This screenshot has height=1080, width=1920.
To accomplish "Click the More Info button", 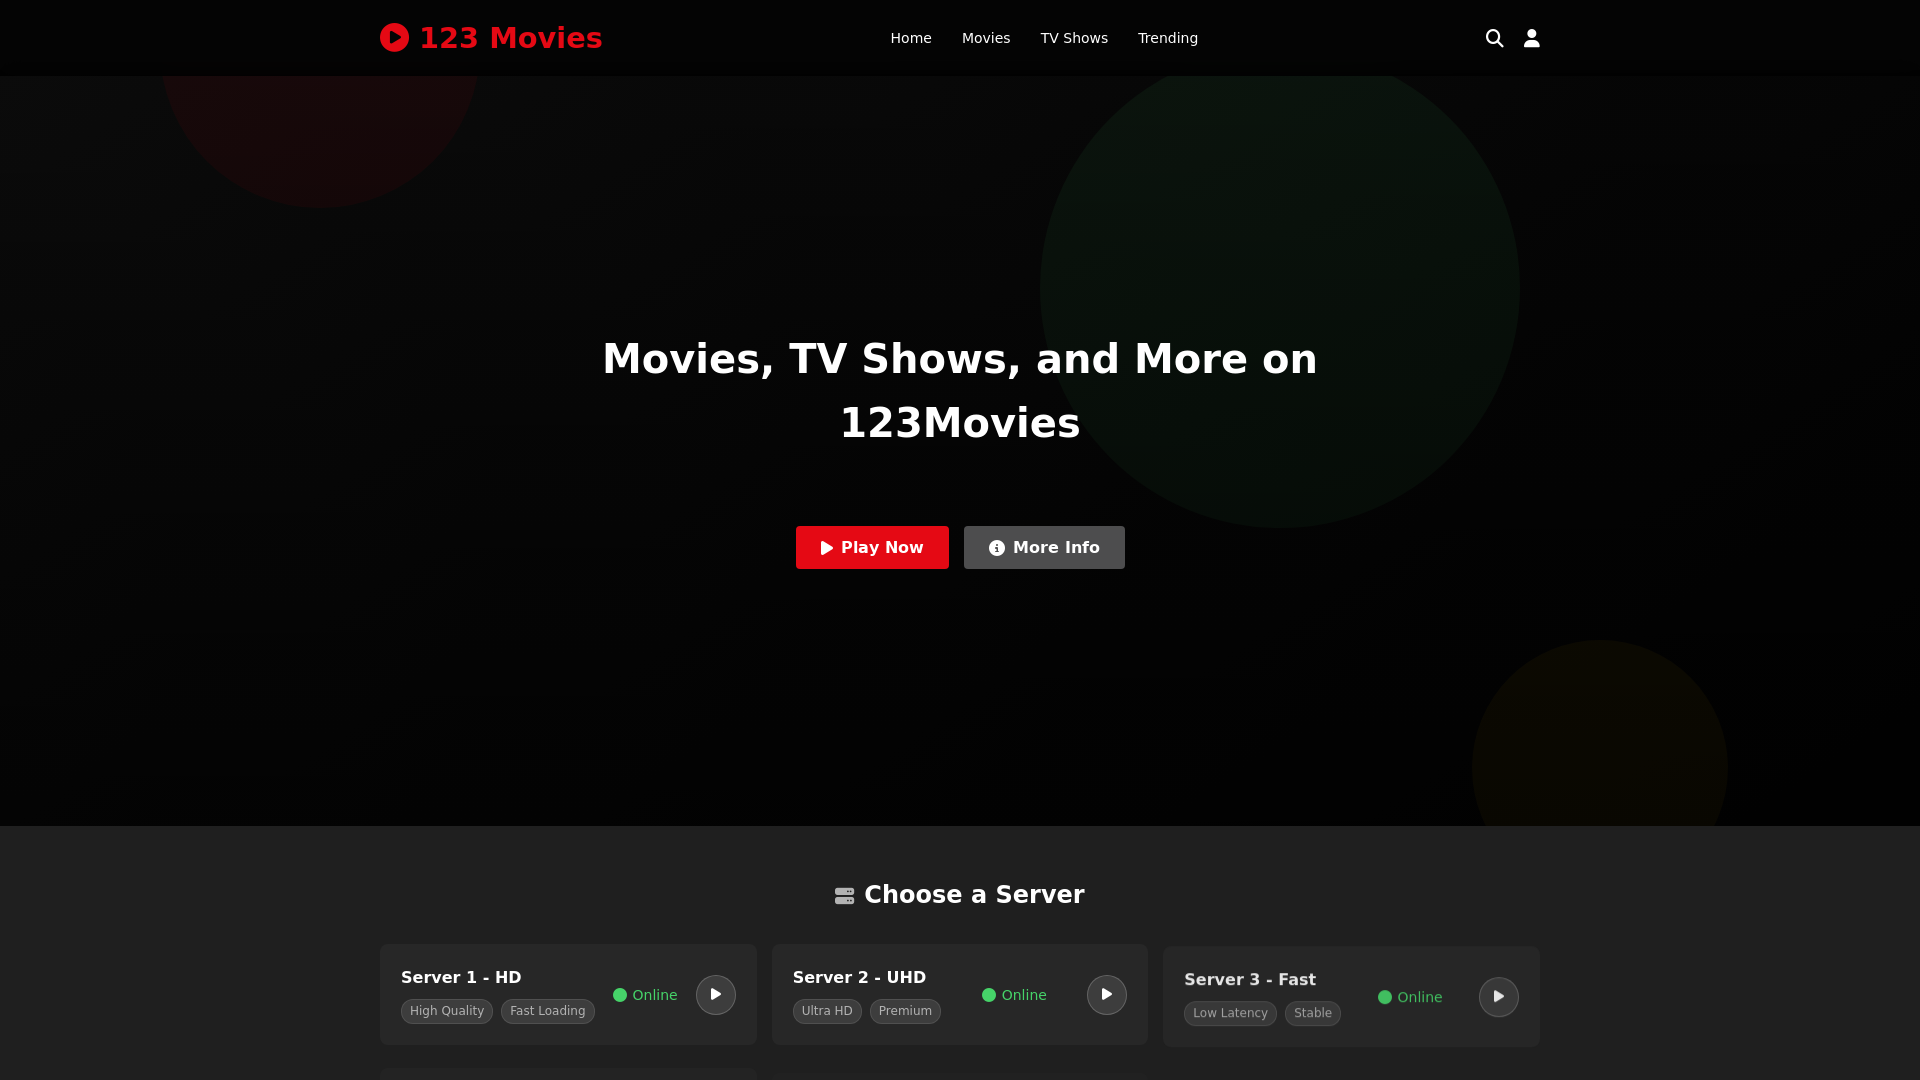I will (x=1044, y=547).
